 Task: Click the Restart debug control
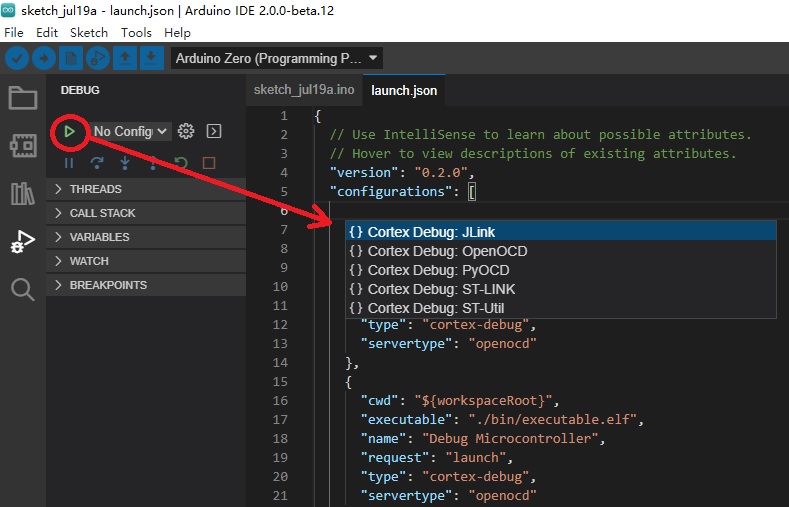(181, 163)
